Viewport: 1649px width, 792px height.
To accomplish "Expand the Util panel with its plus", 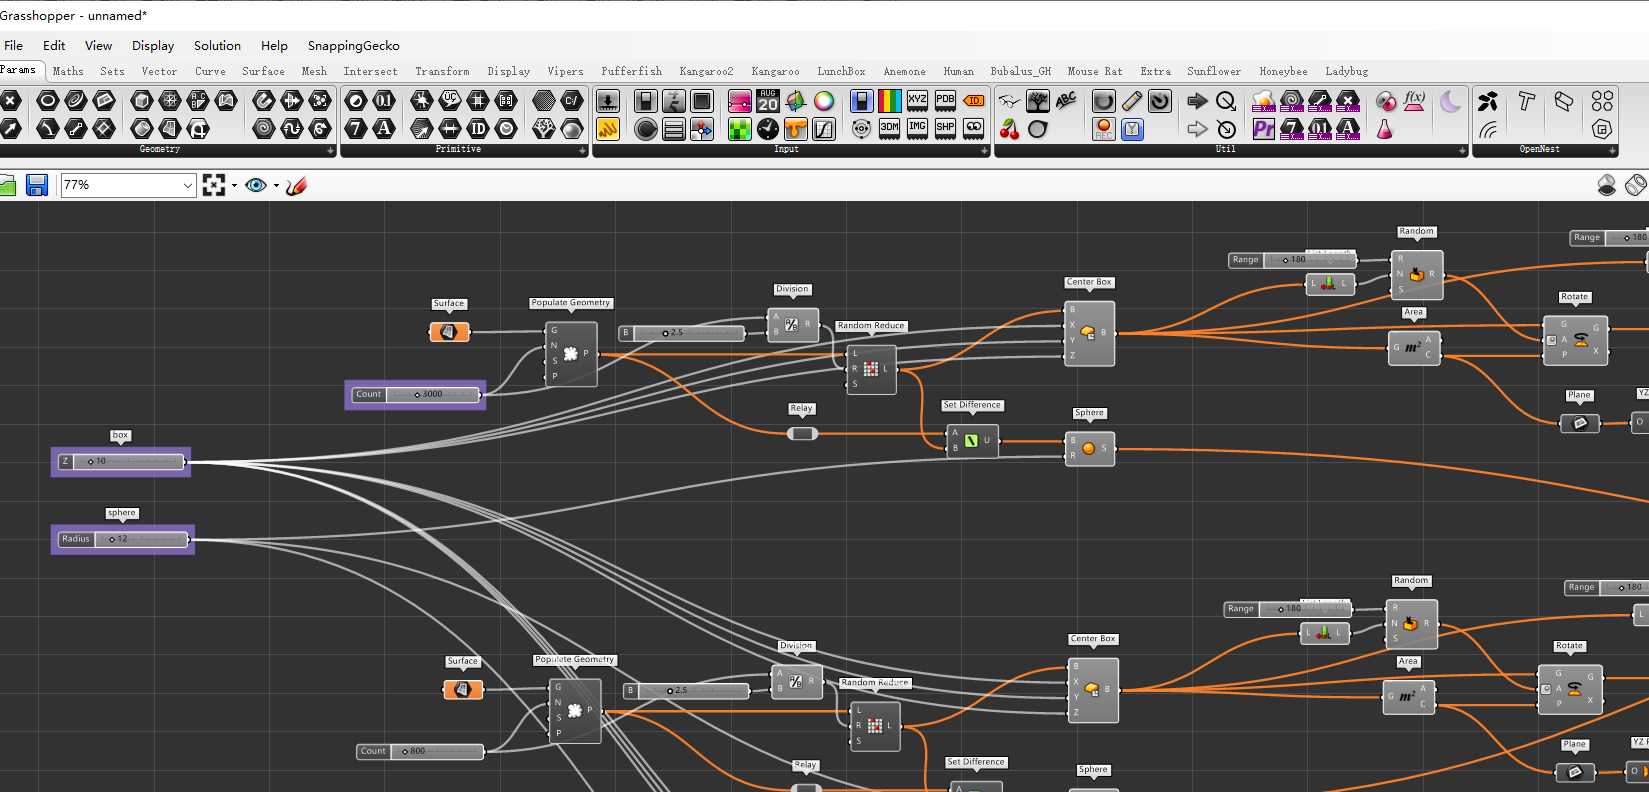I will (1463, 151).
